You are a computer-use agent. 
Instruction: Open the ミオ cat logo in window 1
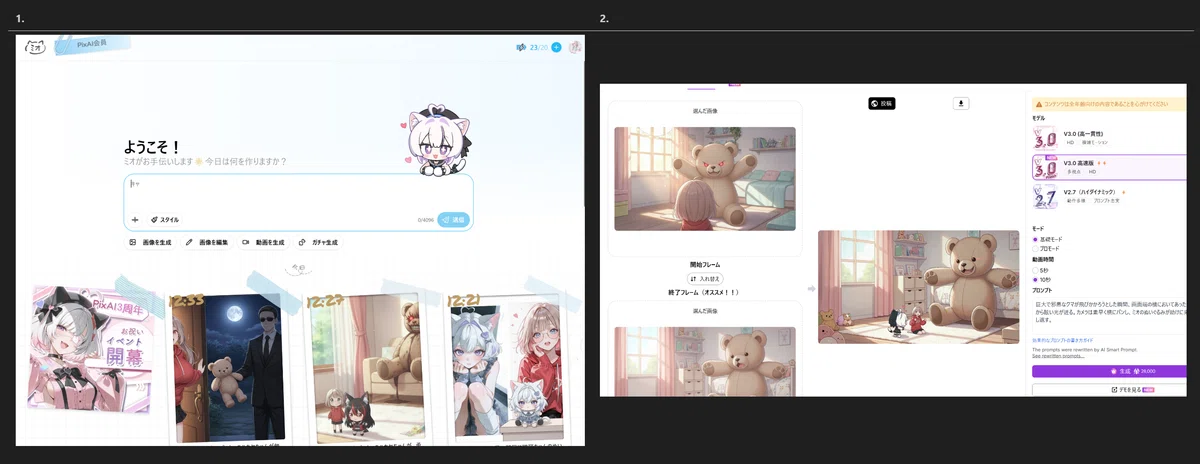coord(35,46)
